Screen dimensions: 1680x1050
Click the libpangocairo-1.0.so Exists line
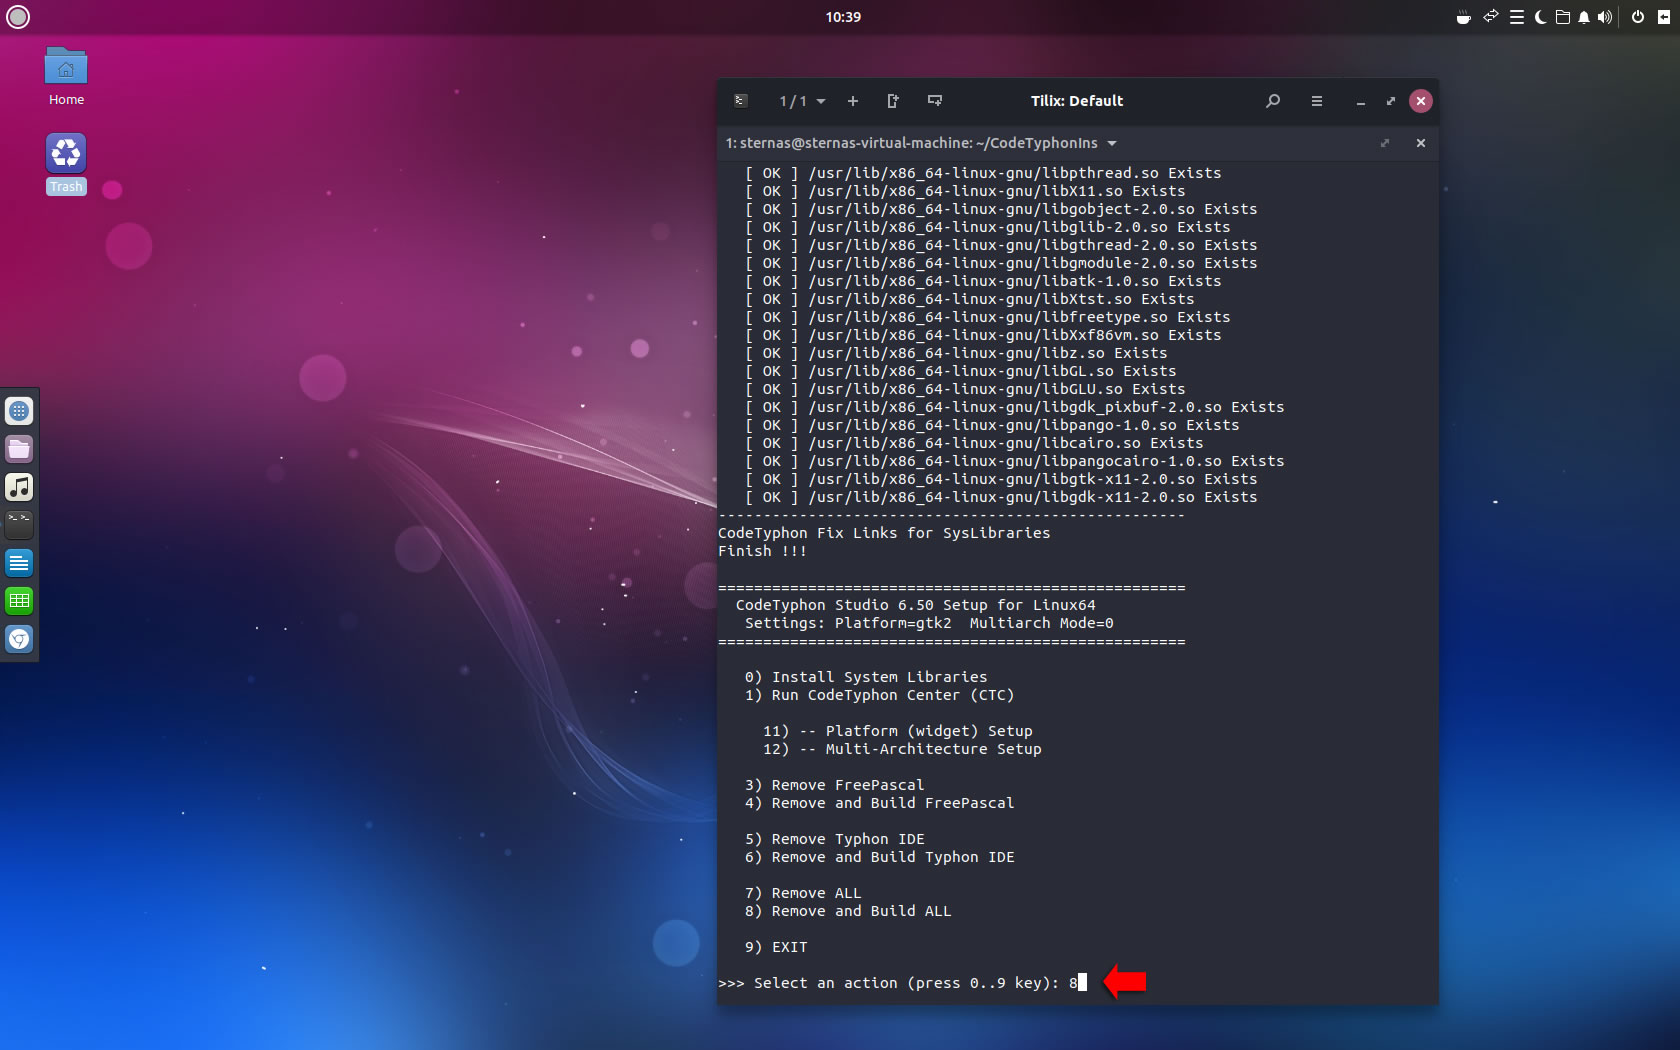(x=1014, y=461)
